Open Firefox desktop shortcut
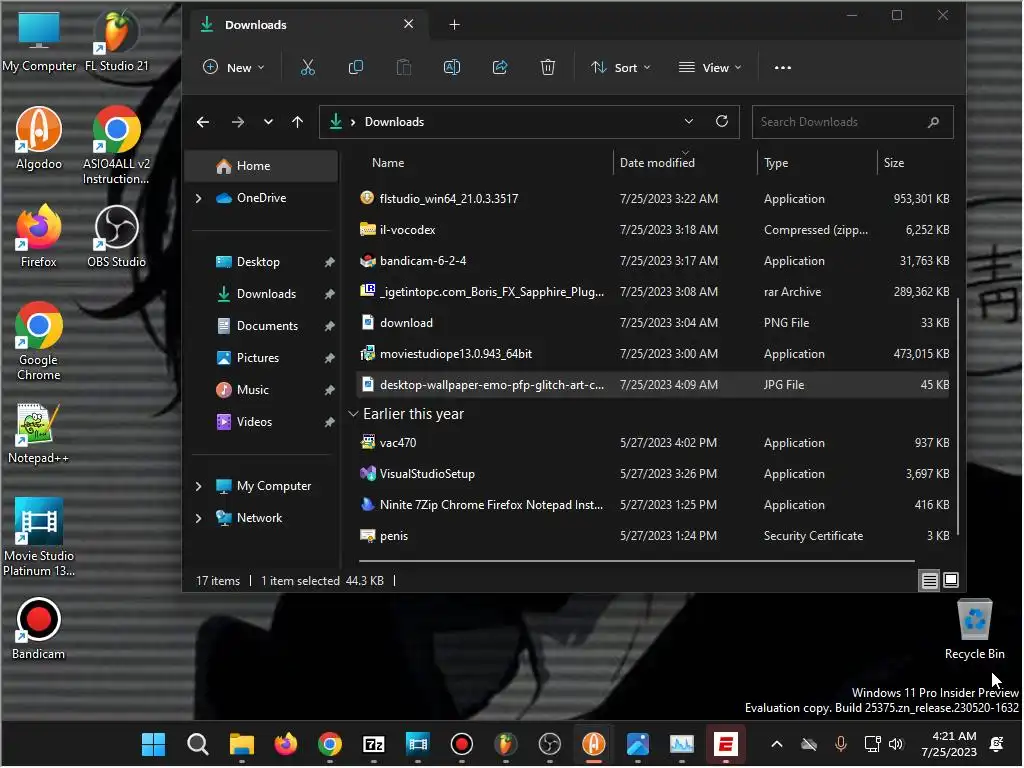Image resolution: width=1024 pixels, height=768 pixels. [x=39, y=236]
